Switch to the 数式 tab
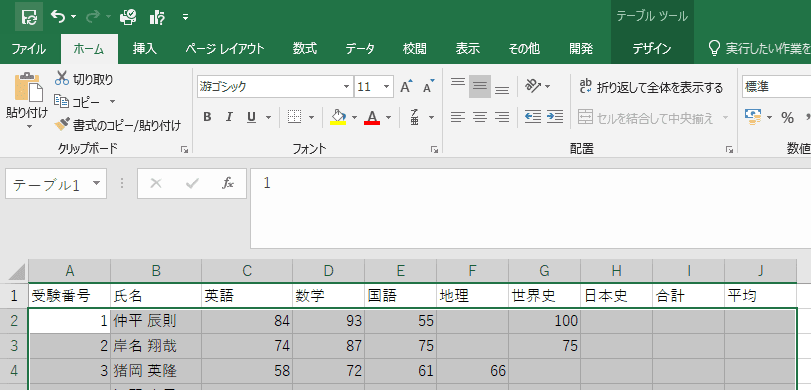 click(x=304, y=49)
